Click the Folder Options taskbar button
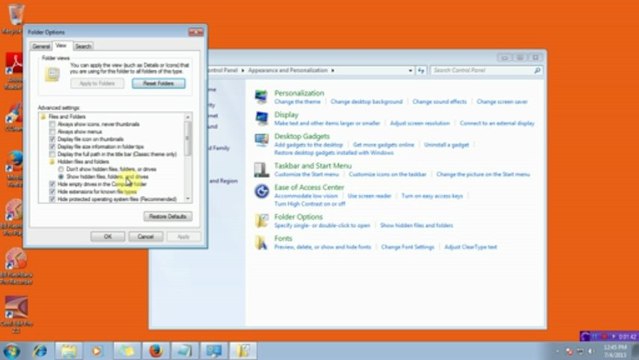 243,351
